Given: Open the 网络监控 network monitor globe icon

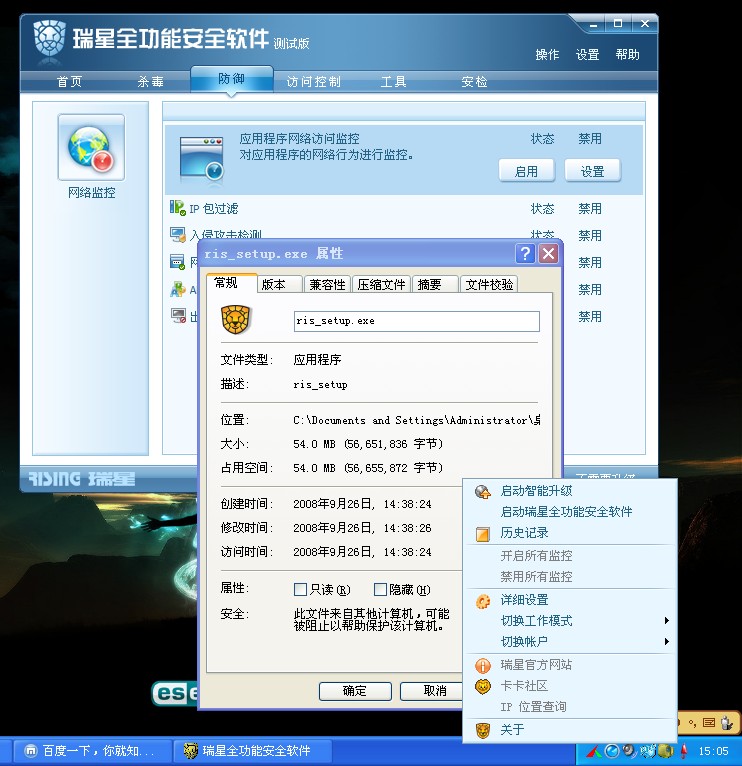Looking at the screenshot, I should (91, 147).
